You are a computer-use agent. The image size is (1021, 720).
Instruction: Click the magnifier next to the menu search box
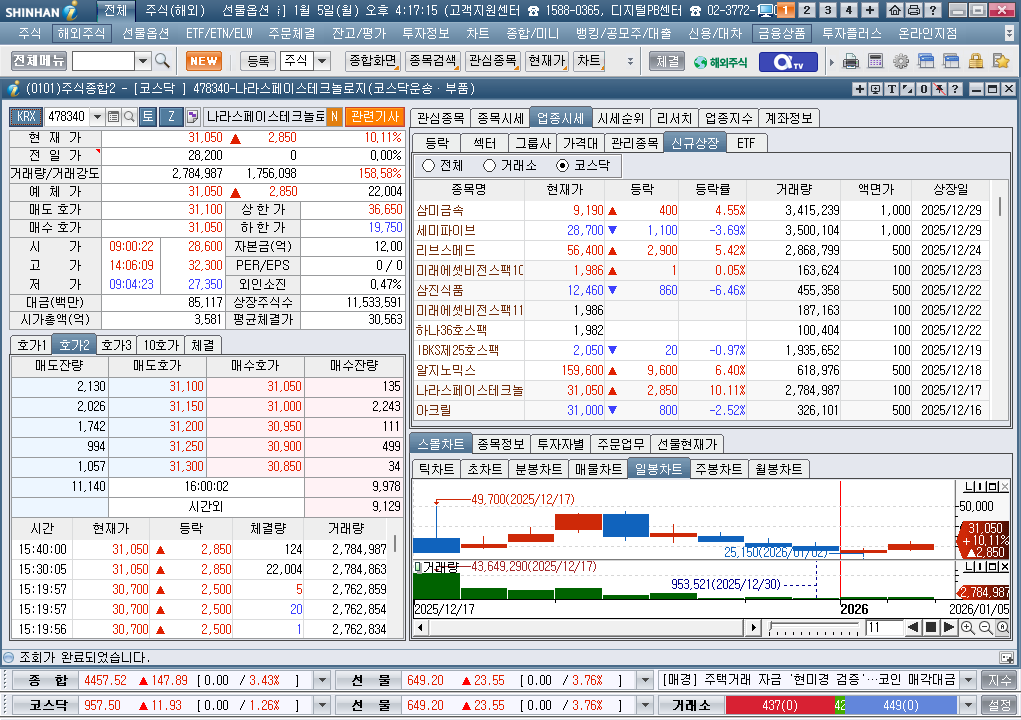coord(162,61)
